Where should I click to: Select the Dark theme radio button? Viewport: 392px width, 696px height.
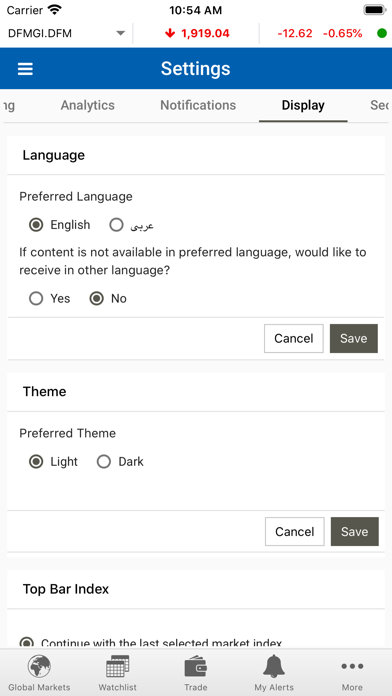104,462
